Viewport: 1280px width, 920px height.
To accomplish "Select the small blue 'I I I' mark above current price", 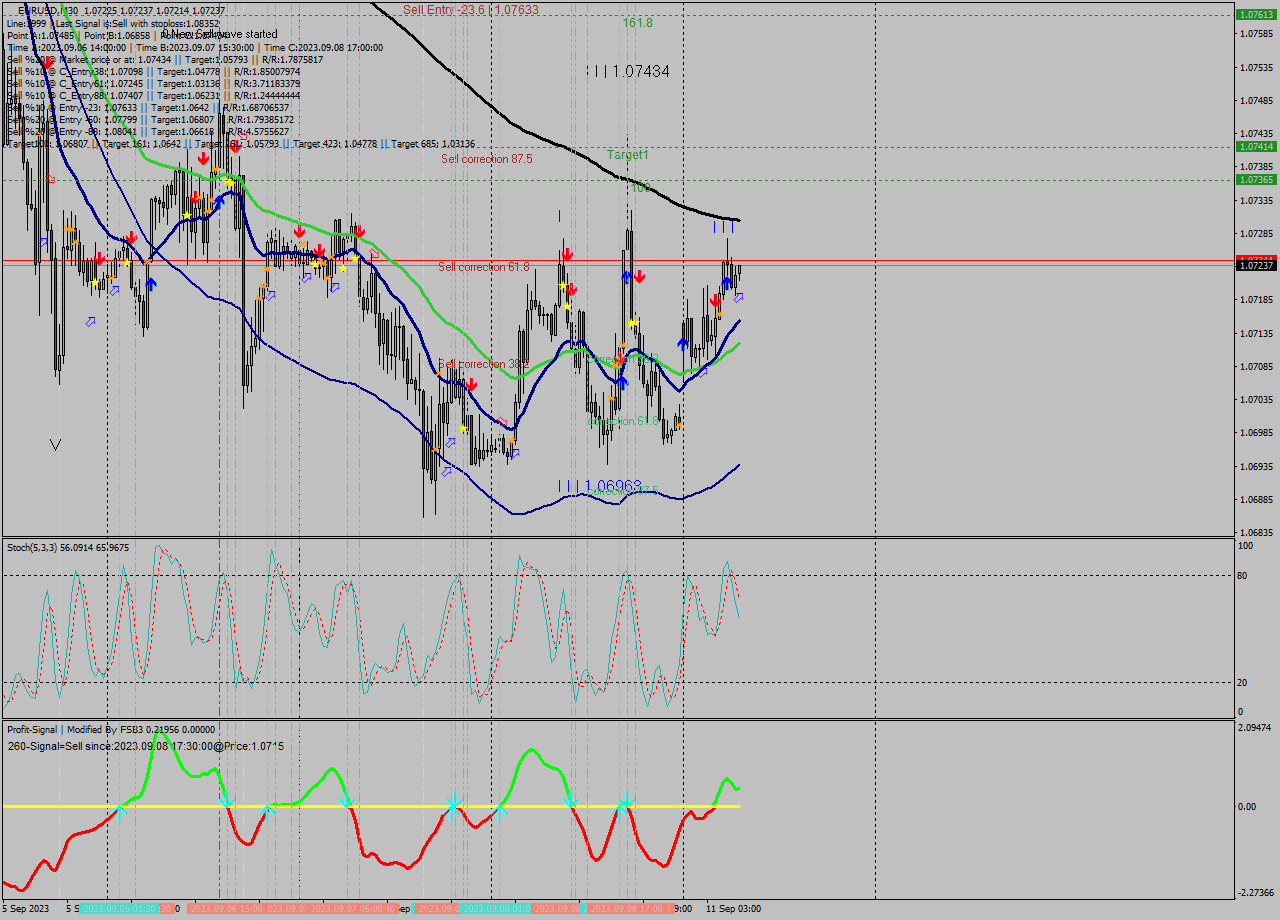I will point(724,228).
